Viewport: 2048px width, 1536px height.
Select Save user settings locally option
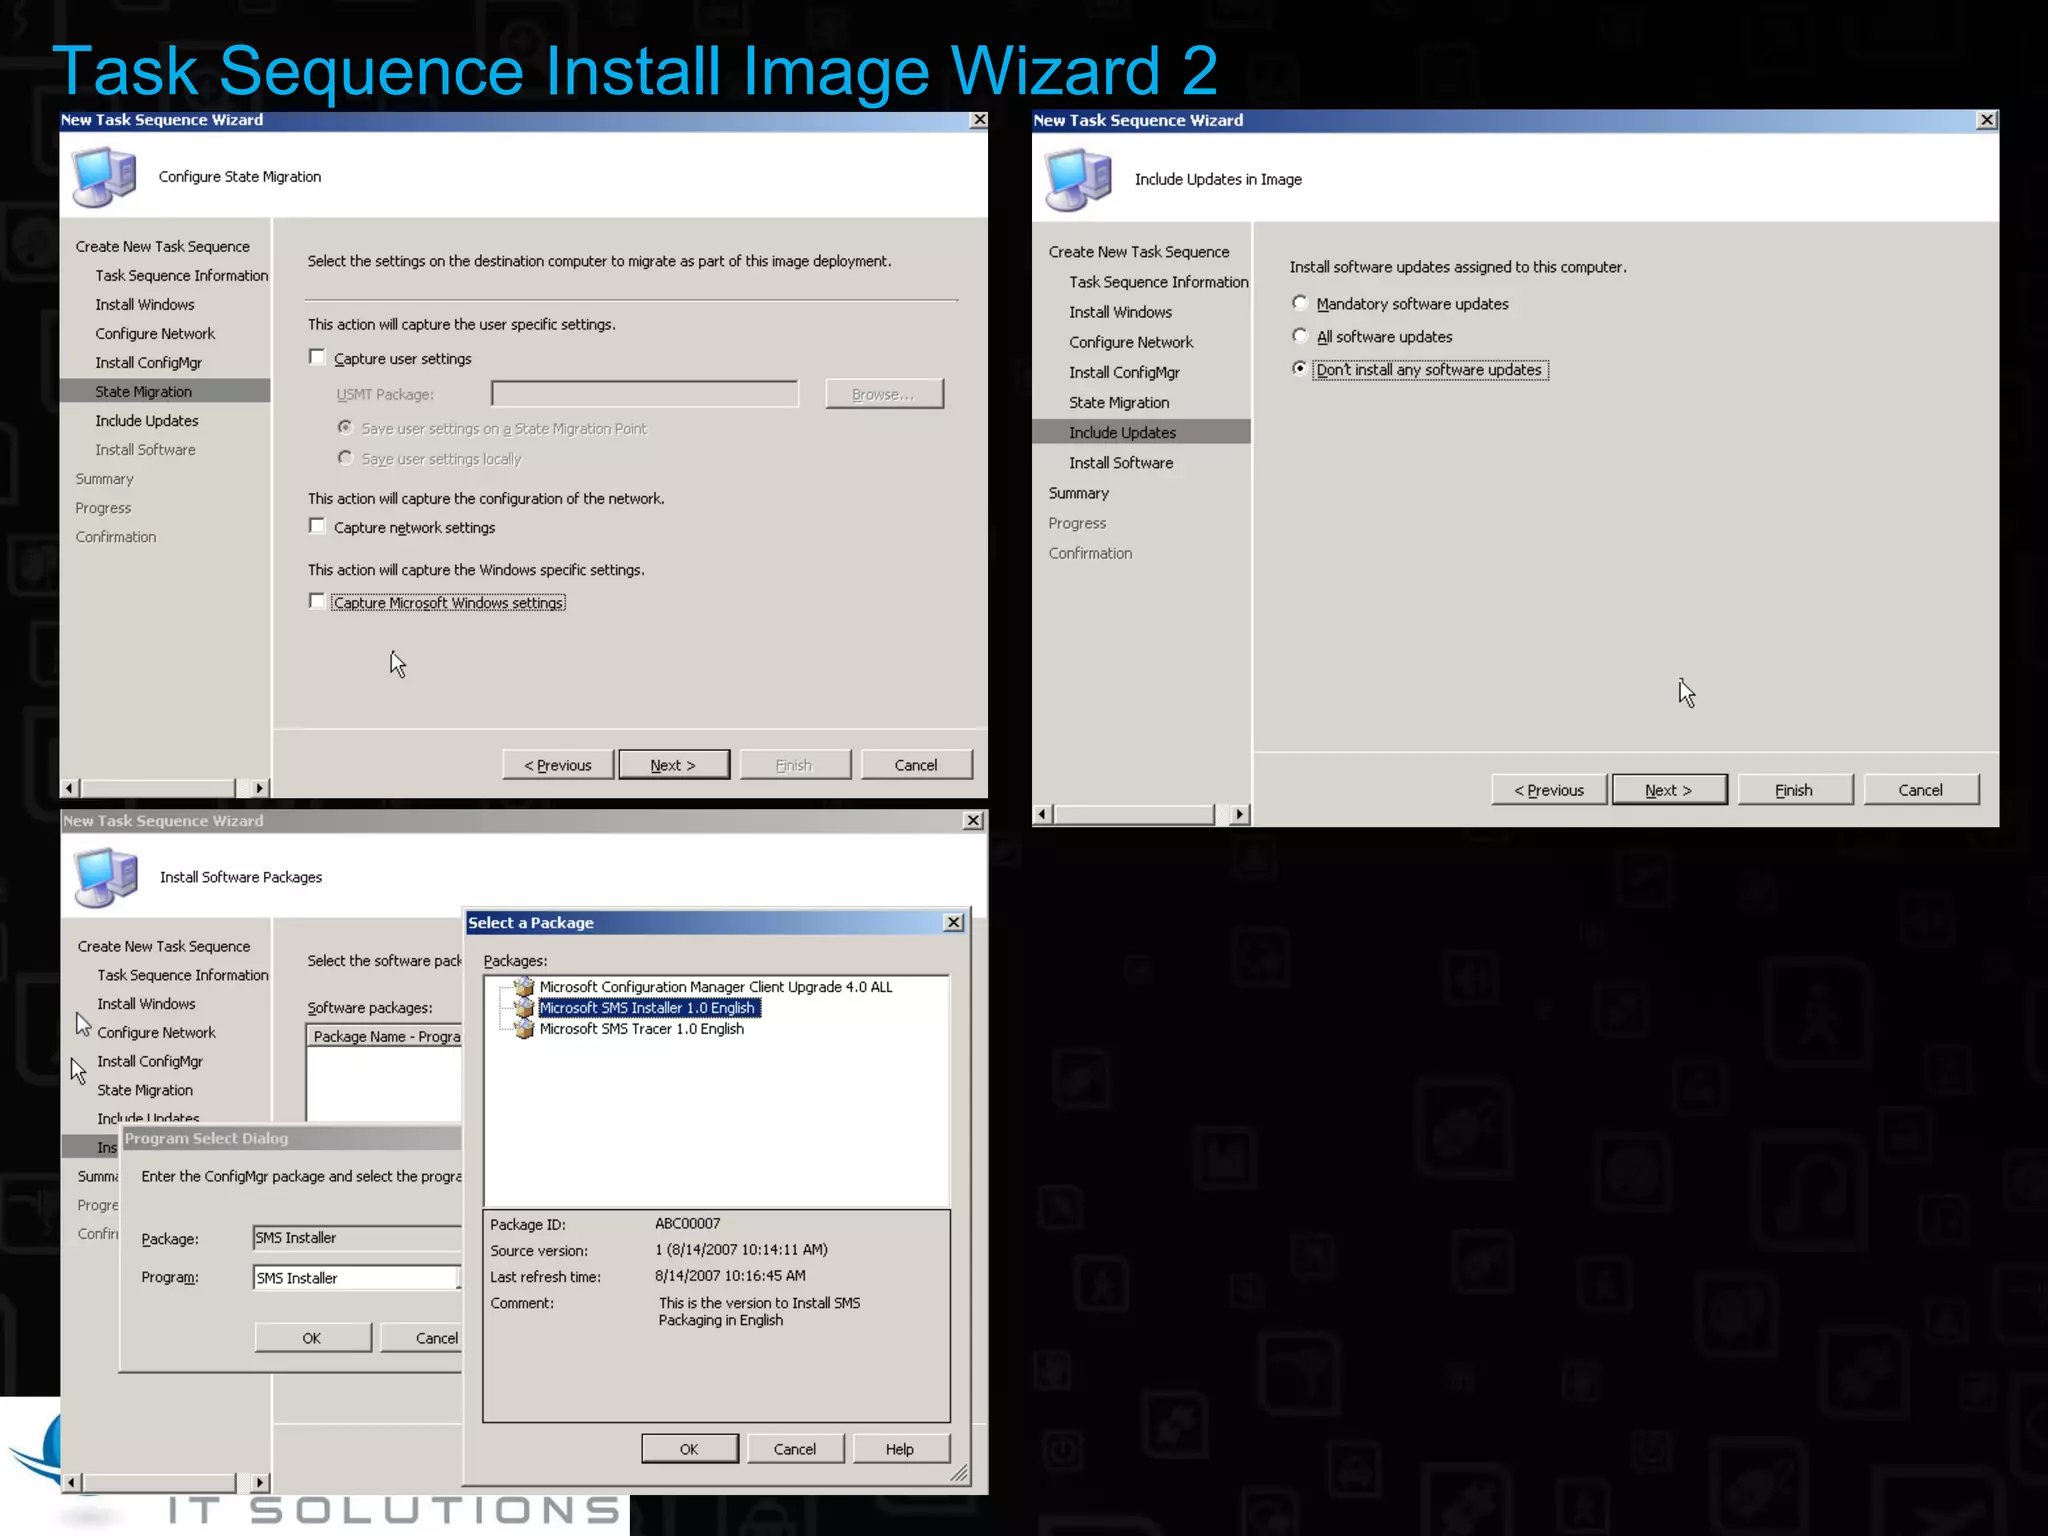345,457
